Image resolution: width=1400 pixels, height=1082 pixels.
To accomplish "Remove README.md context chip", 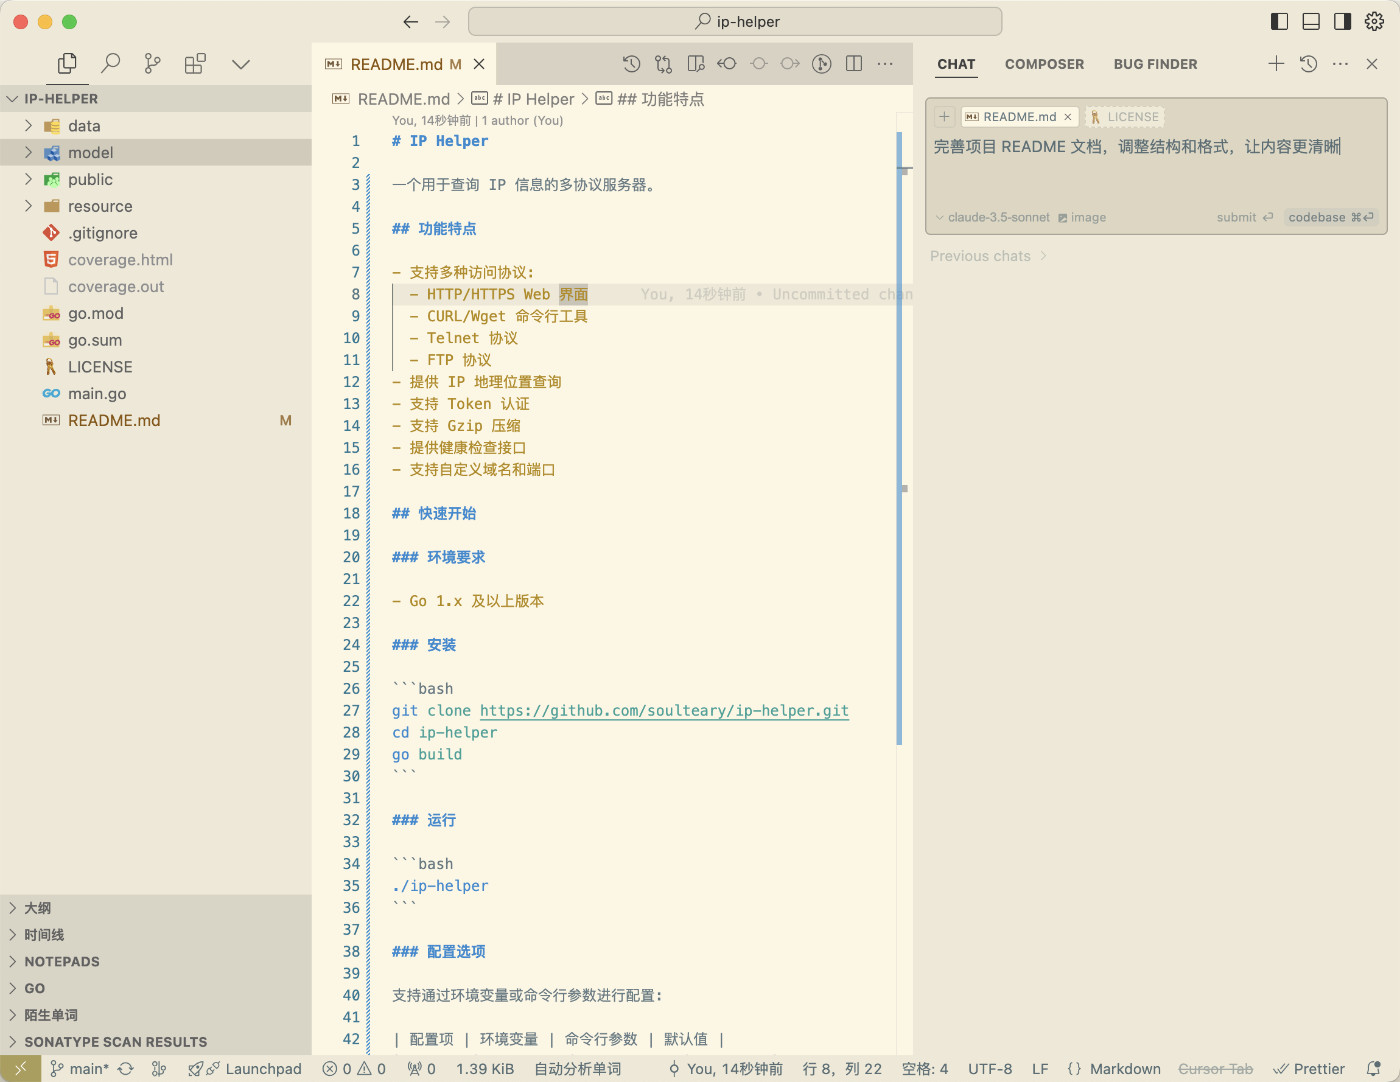I will click(x=1068, y=117).
